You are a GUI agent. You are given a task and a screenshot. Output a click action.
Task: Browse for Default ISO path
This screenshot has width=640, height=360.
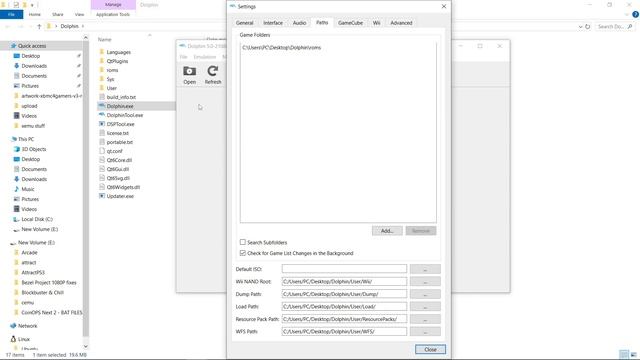(425, 269)
